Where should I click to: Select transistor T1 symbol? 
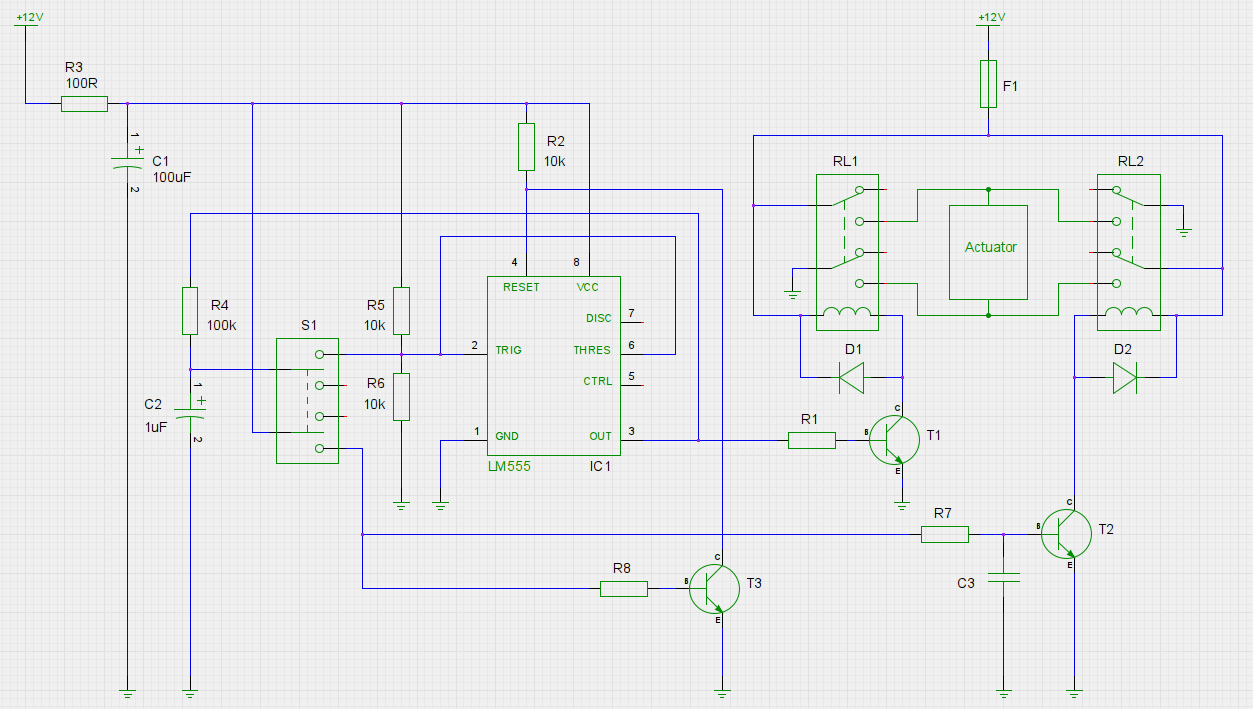pos(893,438)
